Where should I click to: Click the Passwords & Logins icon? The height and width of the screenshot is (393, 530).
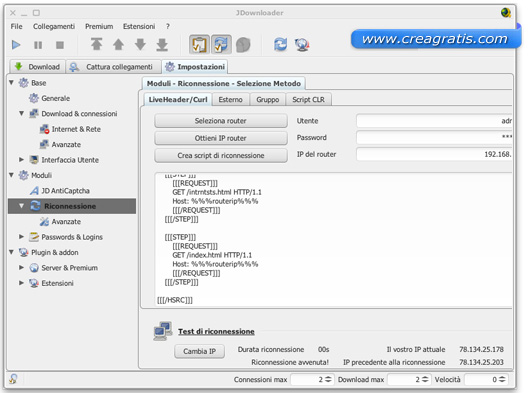(34, 237)
